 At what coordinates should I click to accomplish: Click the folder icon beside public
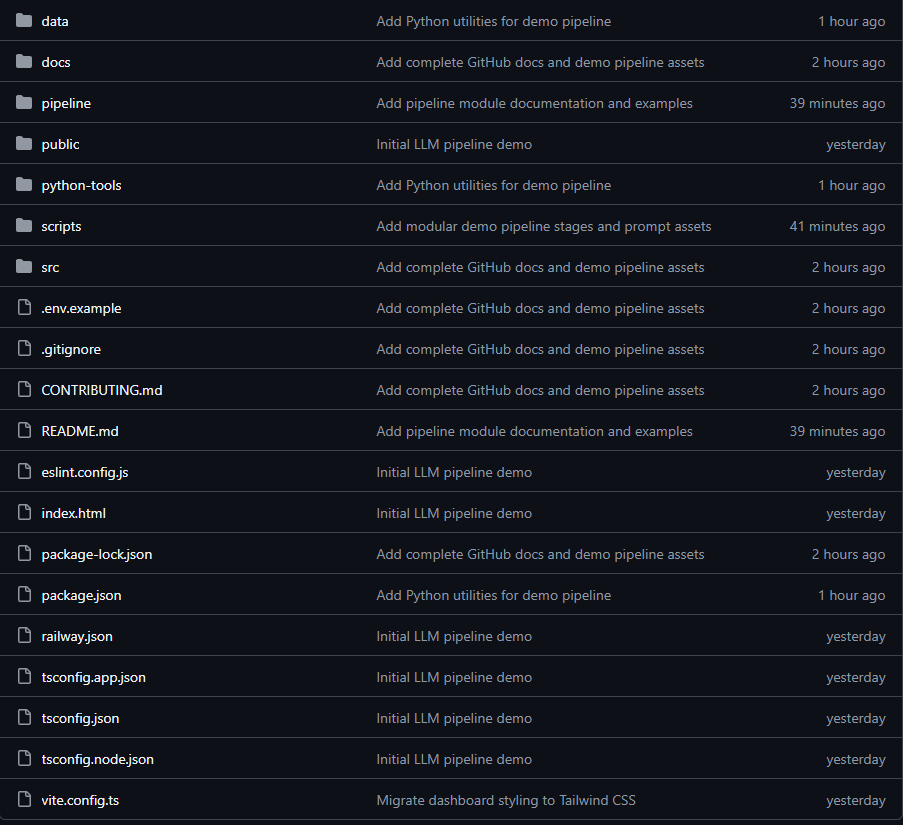(24, 144)
